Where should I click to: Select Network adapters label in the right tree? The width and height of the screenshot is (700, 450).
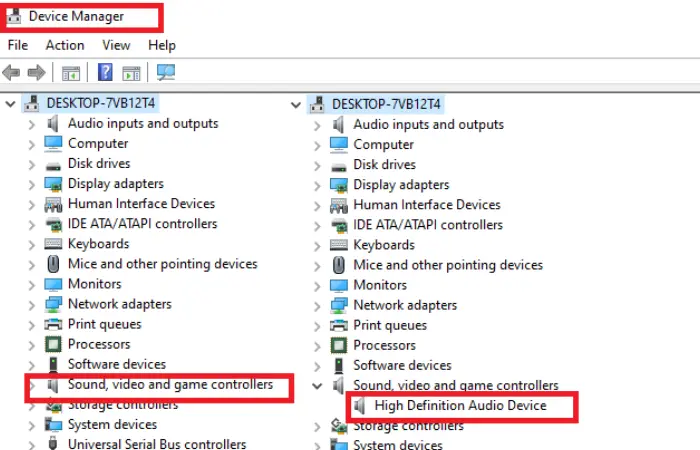[x=405, y=305]
